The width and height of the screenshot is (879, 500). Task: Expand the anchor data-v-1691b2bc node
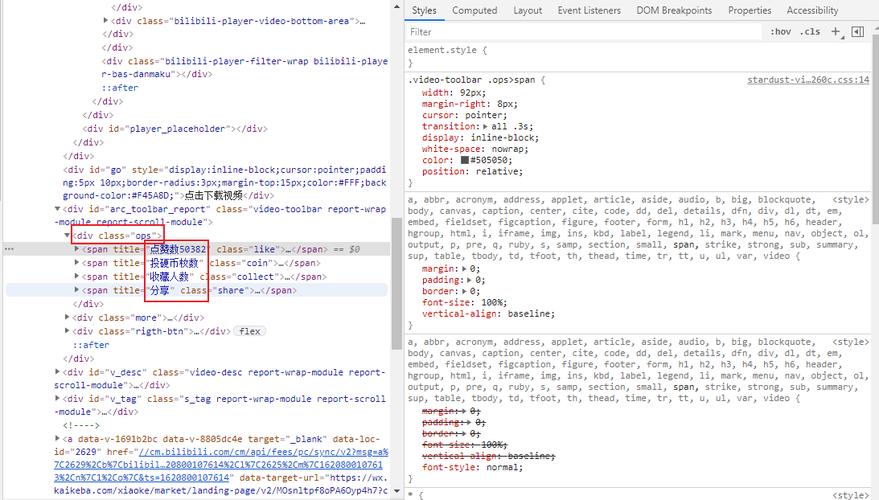click(x=58, y=439)
